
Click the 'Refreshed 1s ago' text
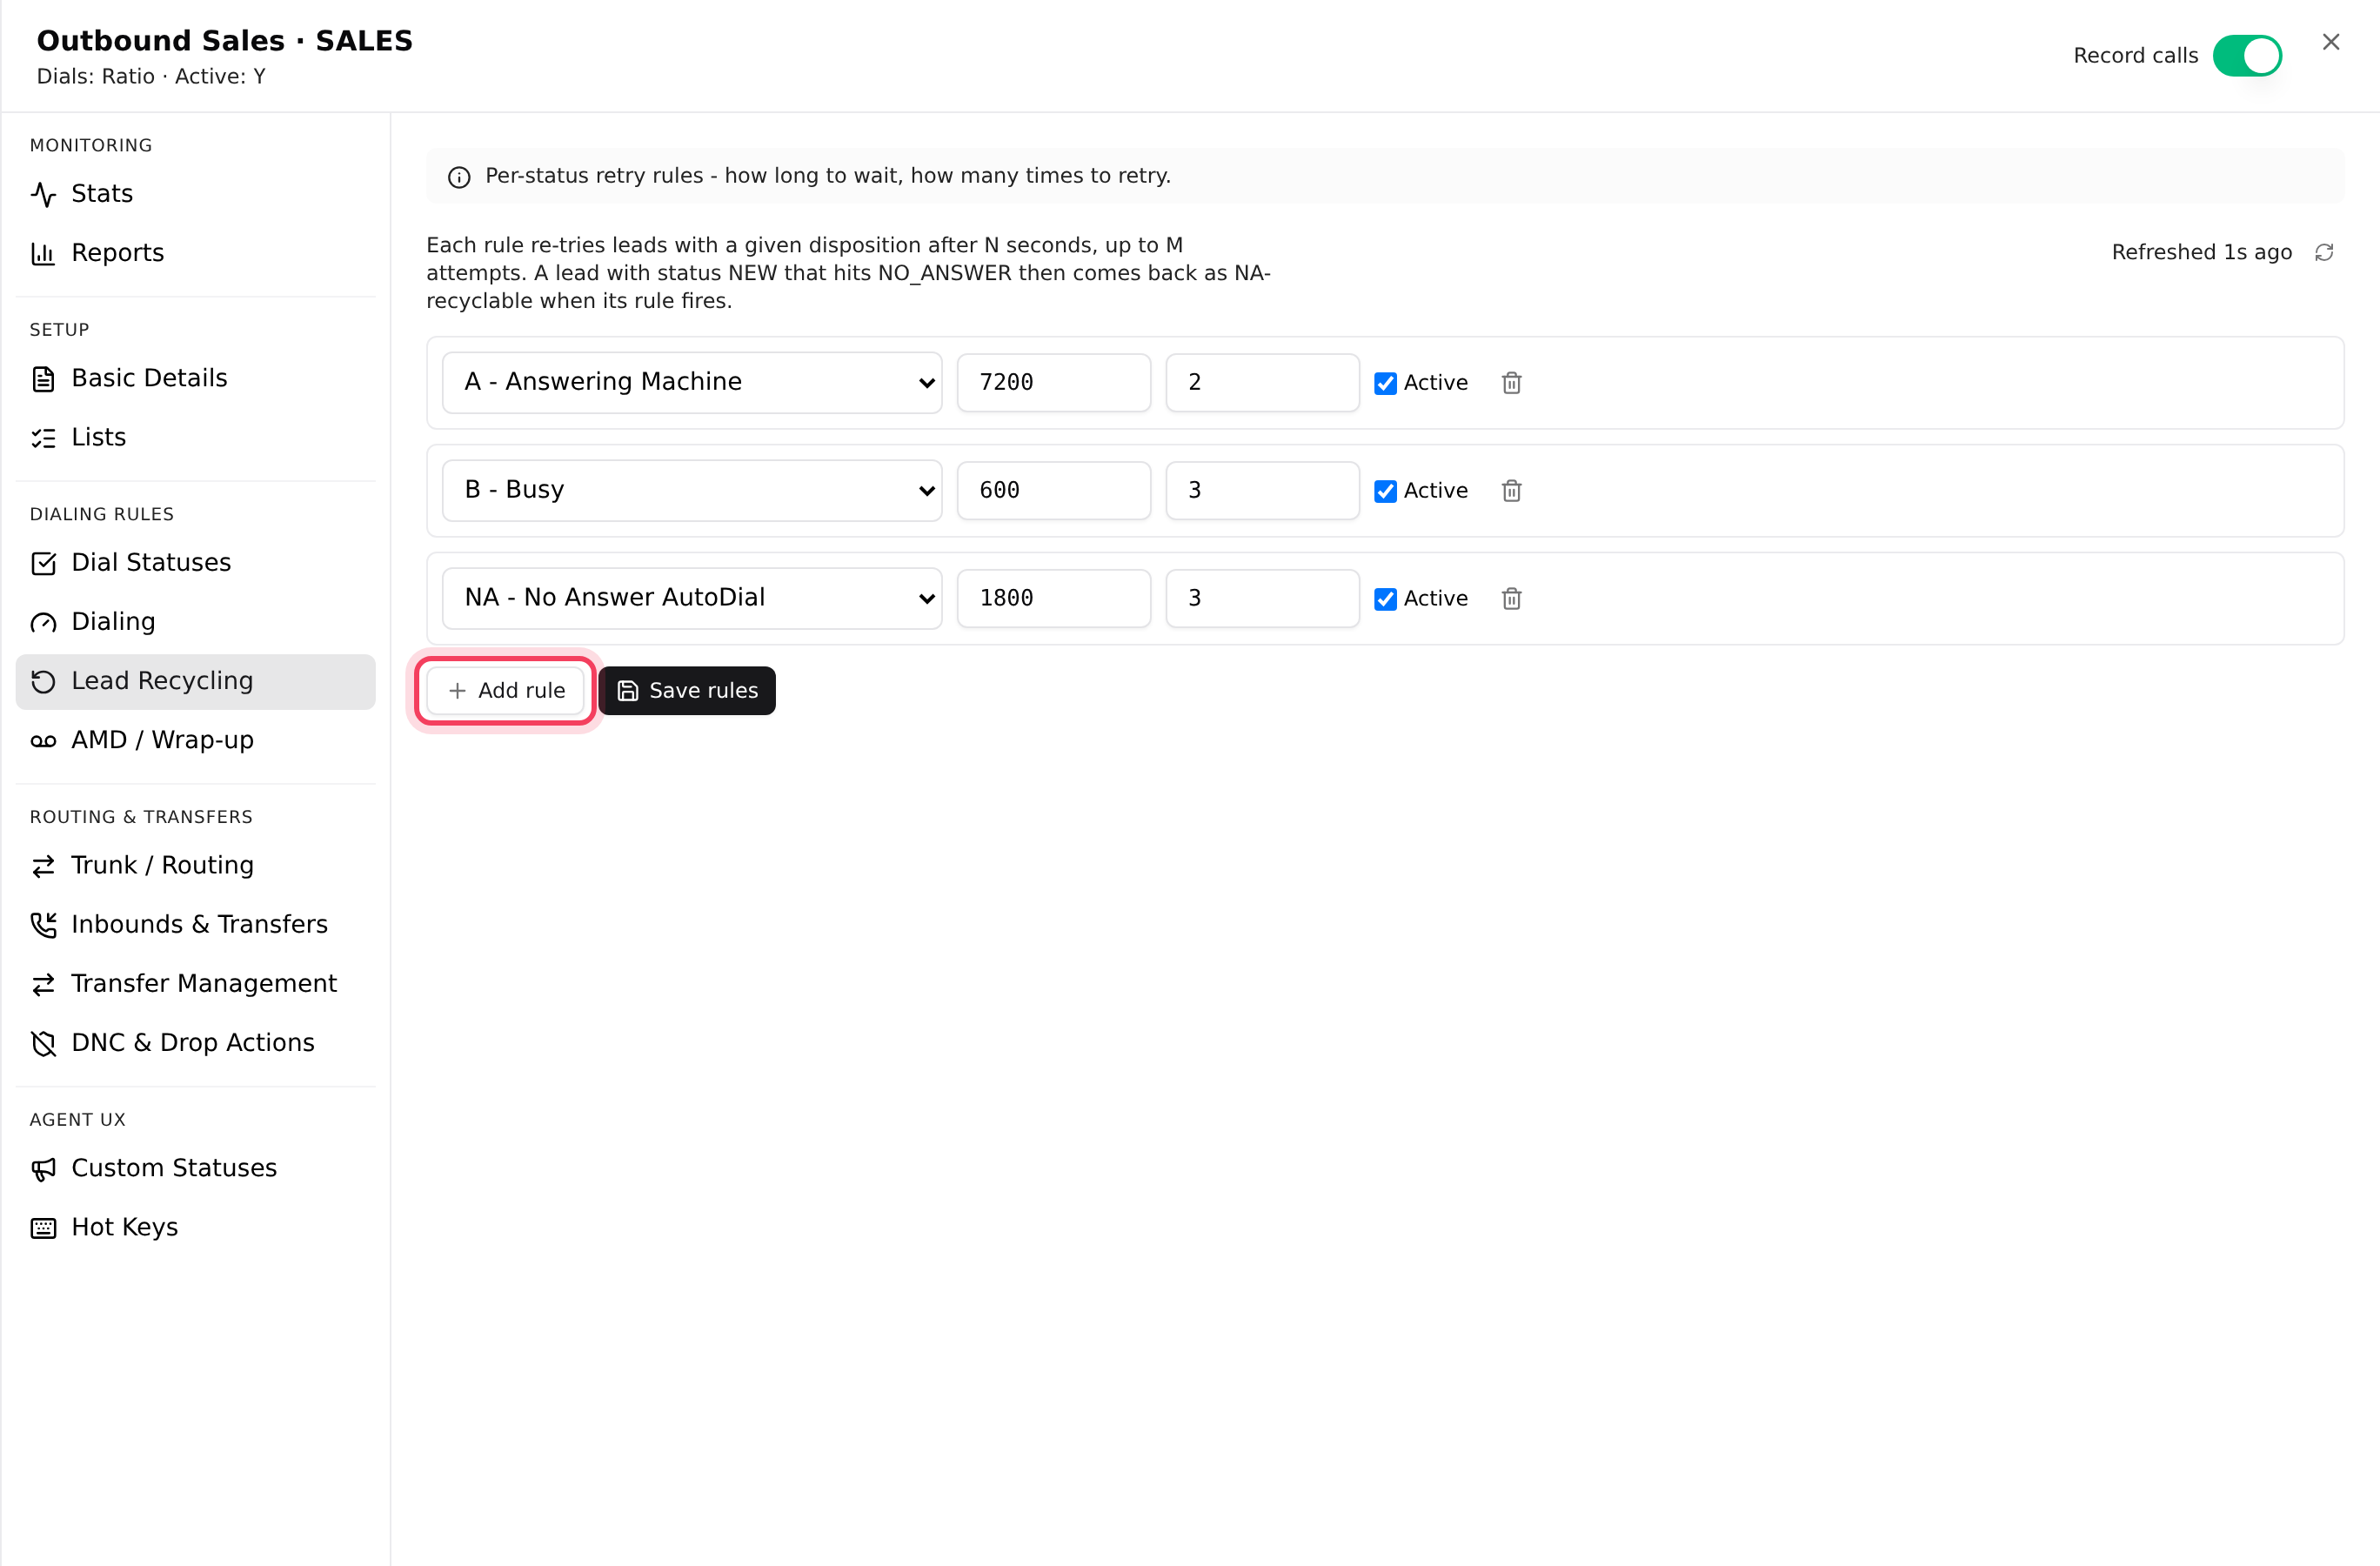coord(2201,252)
